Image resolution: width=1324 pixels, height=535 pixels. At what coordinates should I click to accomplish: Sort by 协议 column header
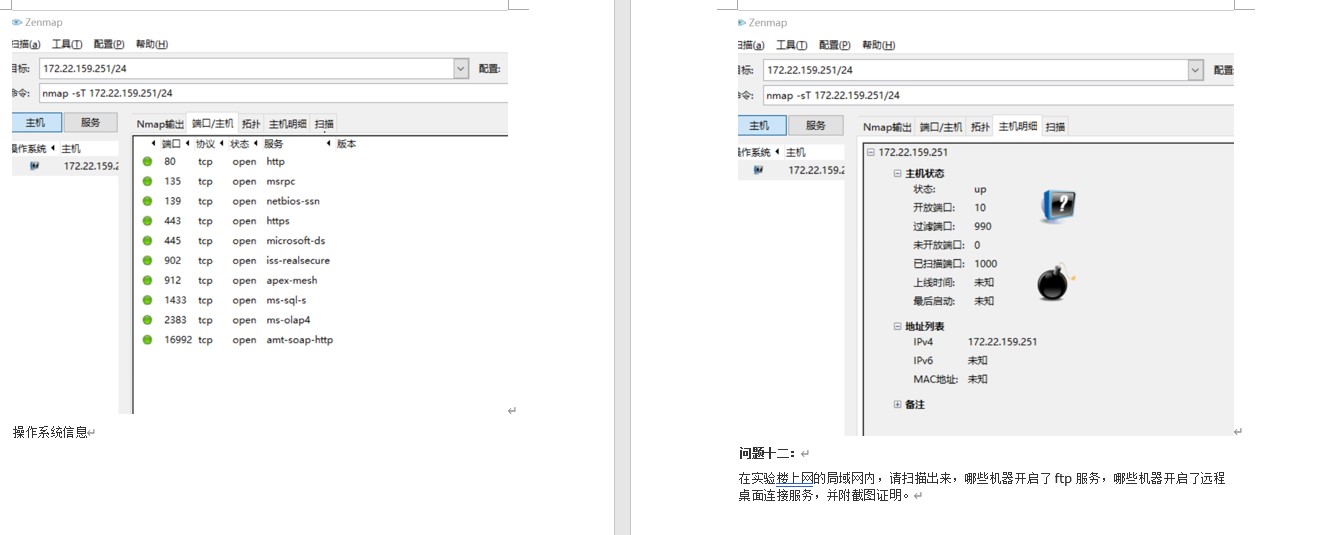point(204,144)
